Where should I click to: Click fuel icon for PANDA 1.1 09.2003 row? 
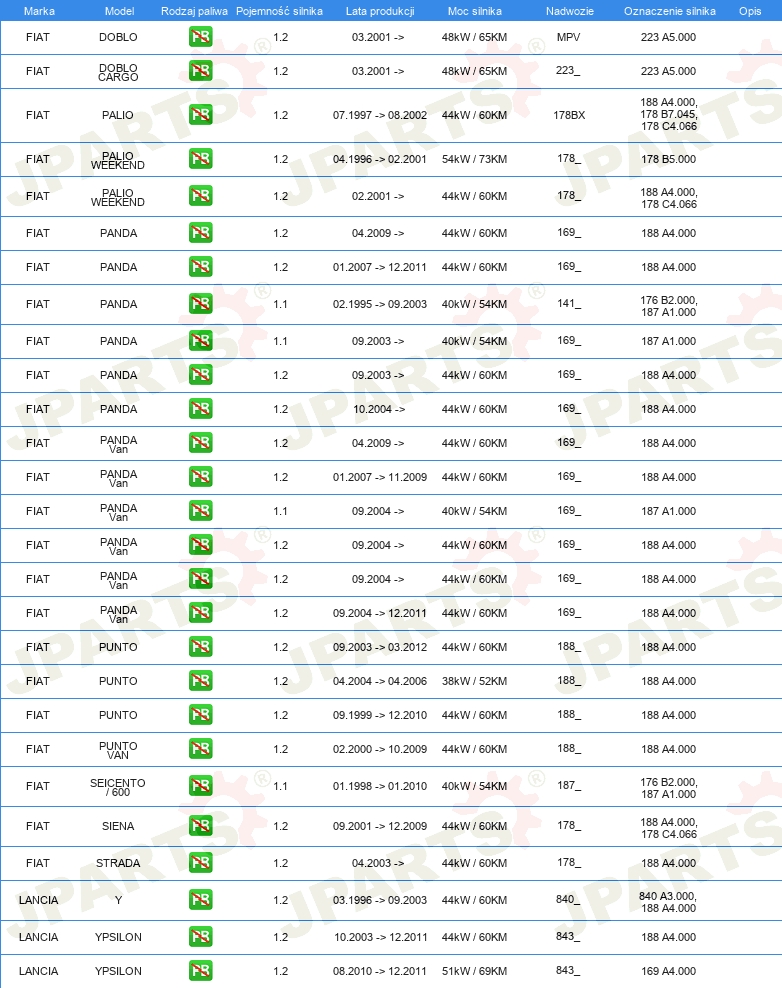coord(200,341)
